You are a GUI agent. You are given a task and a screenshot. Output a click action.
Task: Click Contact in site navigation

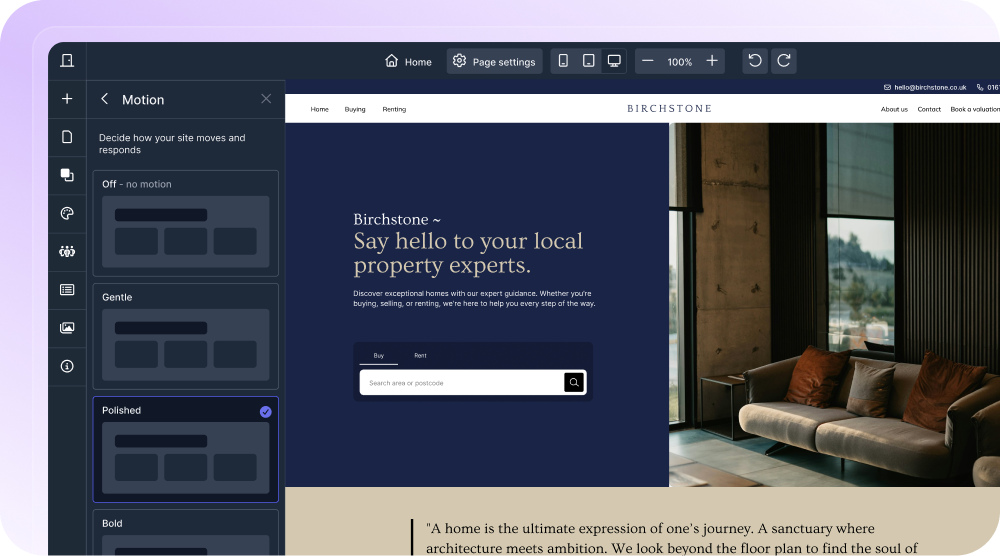pos(929,110)
